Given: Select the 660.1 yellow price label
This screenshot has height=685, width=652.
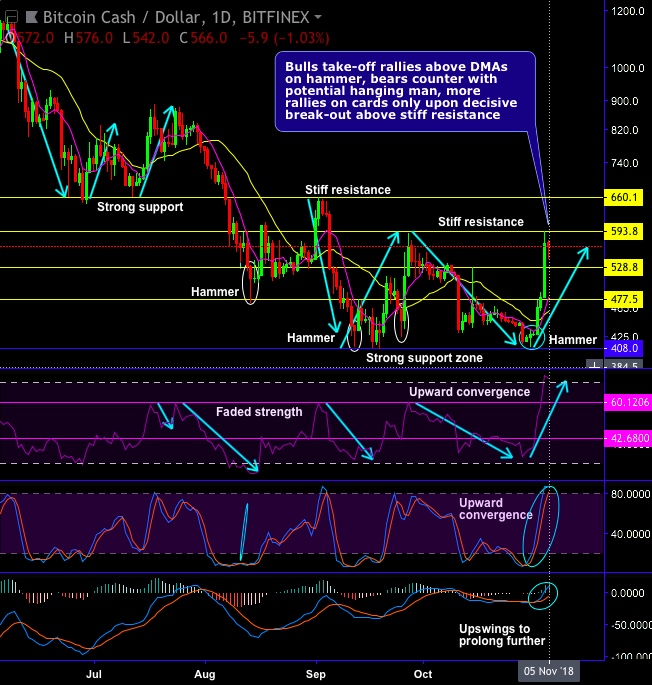Looking at the screenshot, I should click(624, 197).
